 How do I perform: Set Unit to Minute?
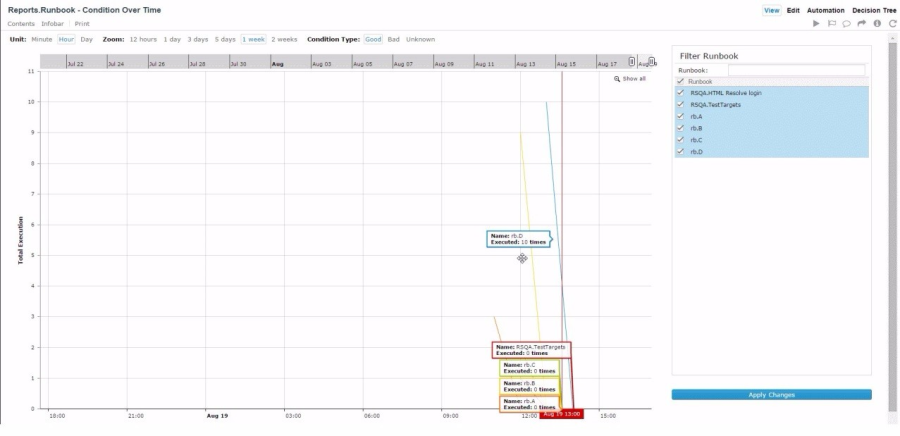[x=41, y=39]
